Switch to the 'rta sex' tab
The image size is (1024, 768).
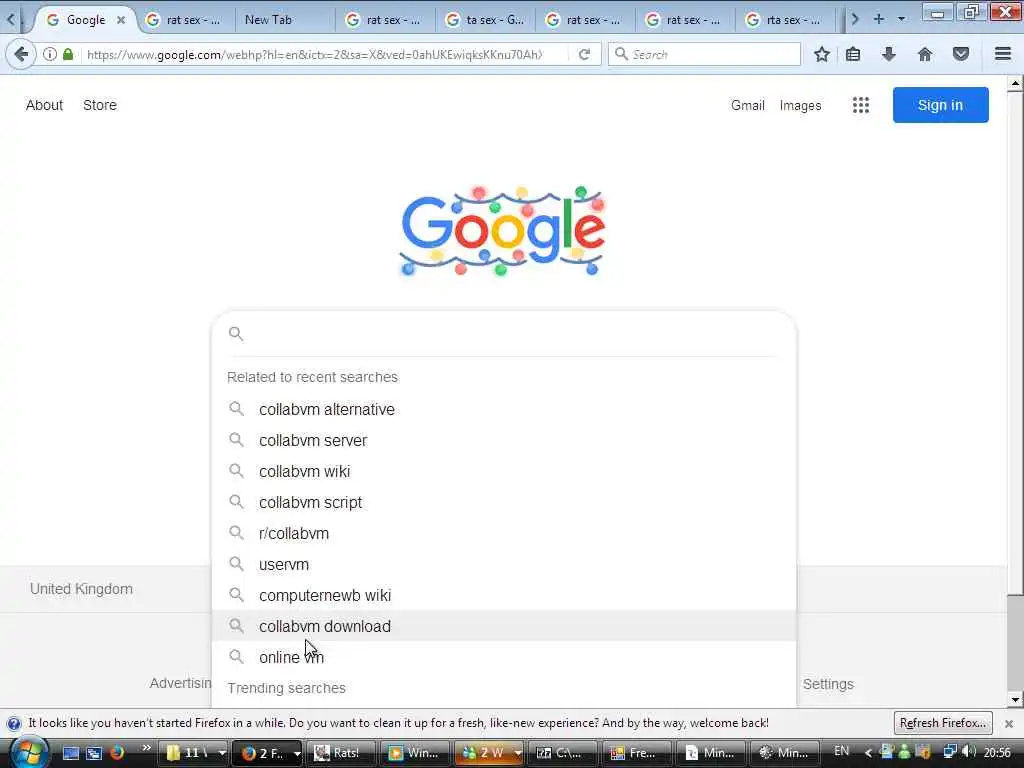(786, 20)
